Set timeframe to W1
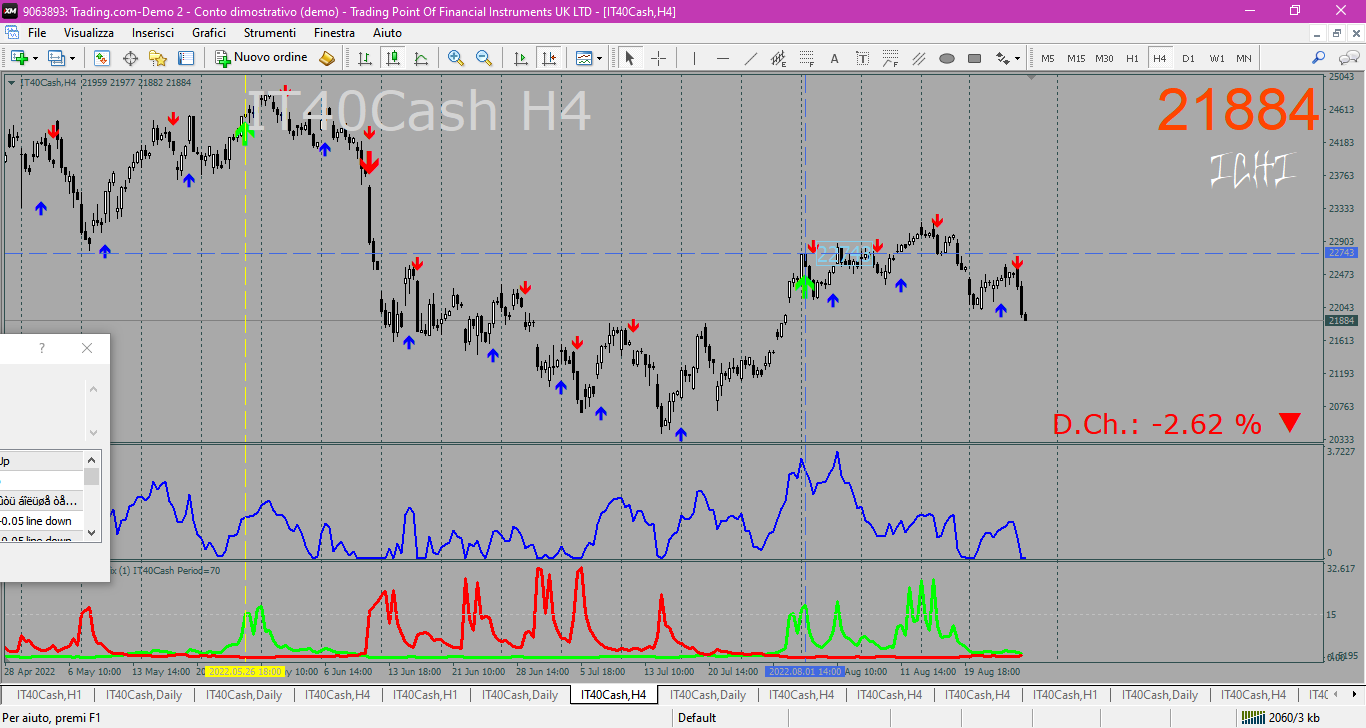Viewport: 1366px width, 728px height. coord(1216,58)
